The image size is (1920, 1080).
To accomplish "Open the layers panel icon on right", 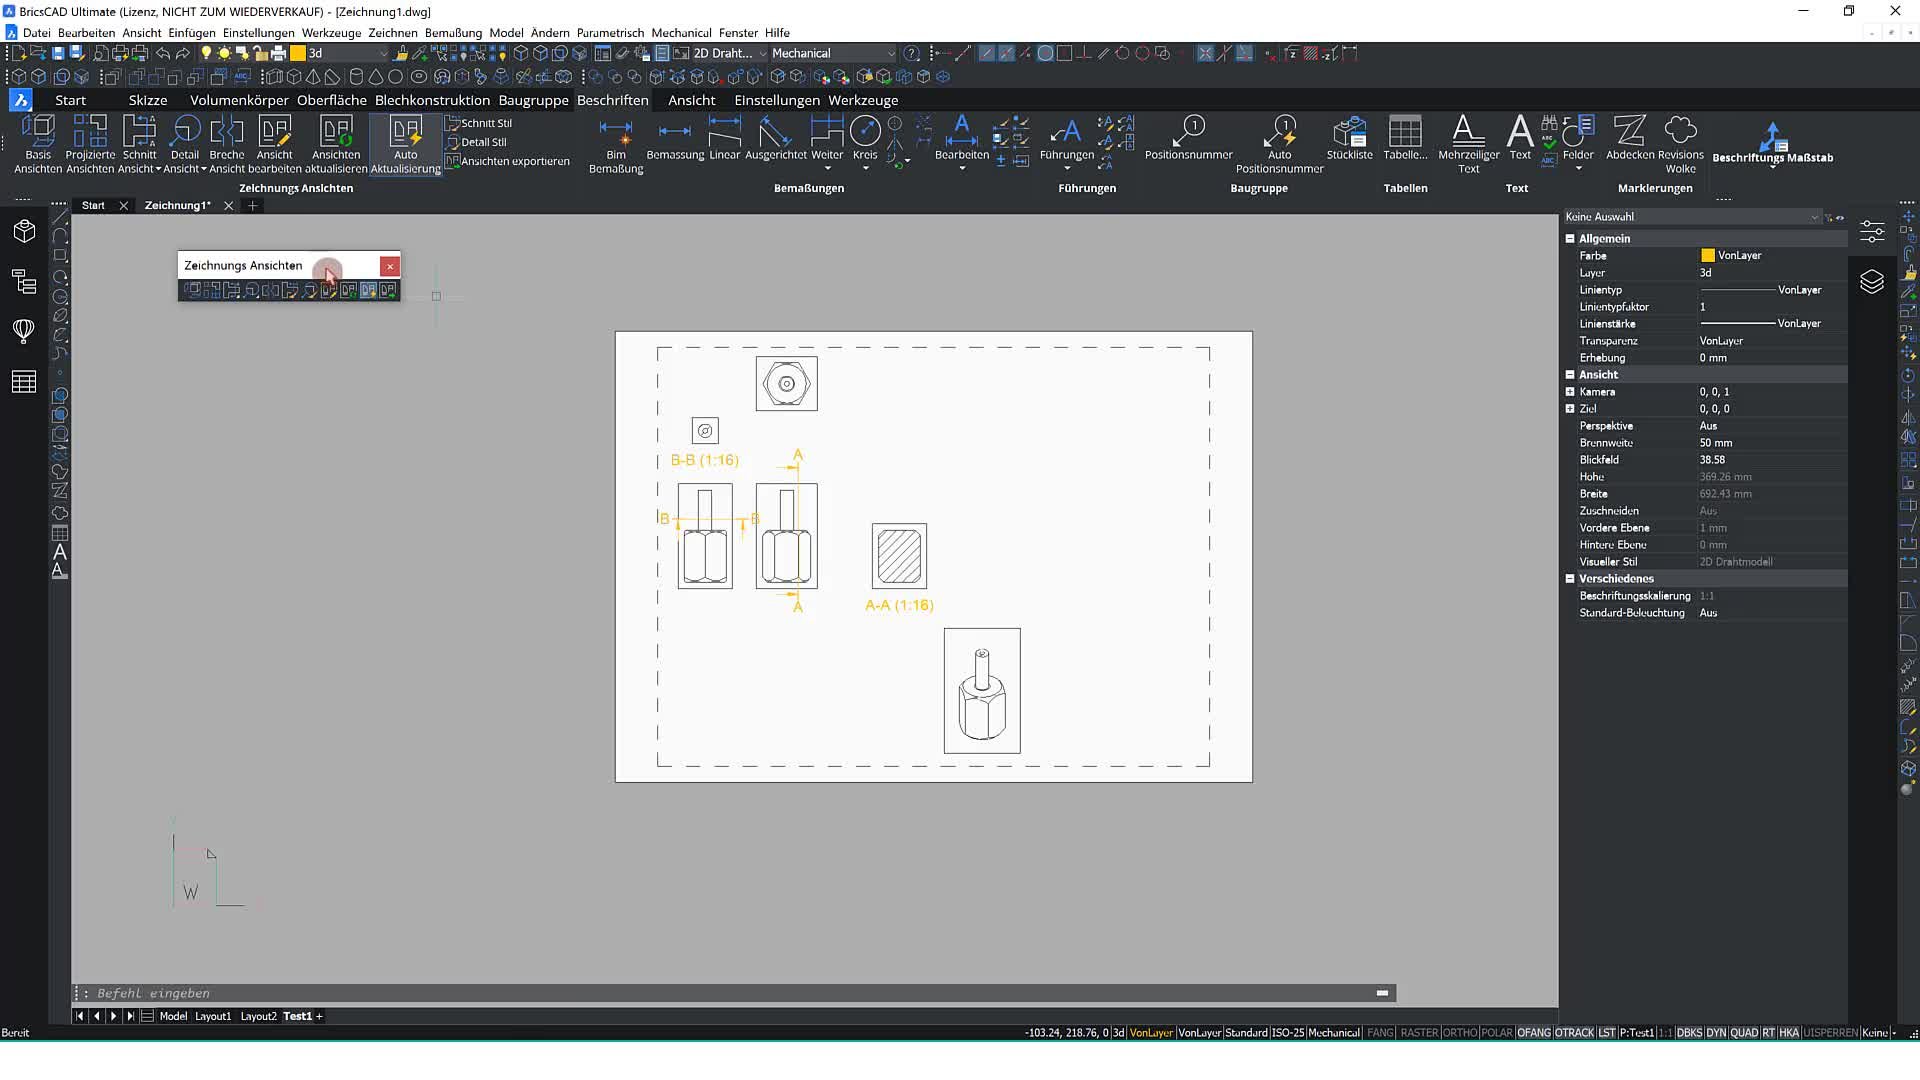I will (1871, 281).
